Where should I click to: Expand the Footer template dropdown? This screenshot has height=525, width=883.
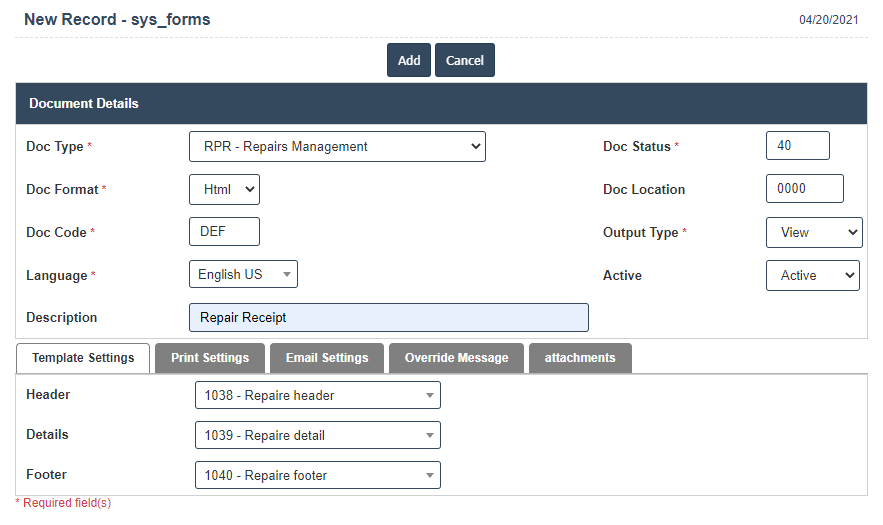click(x=317, y=475)
